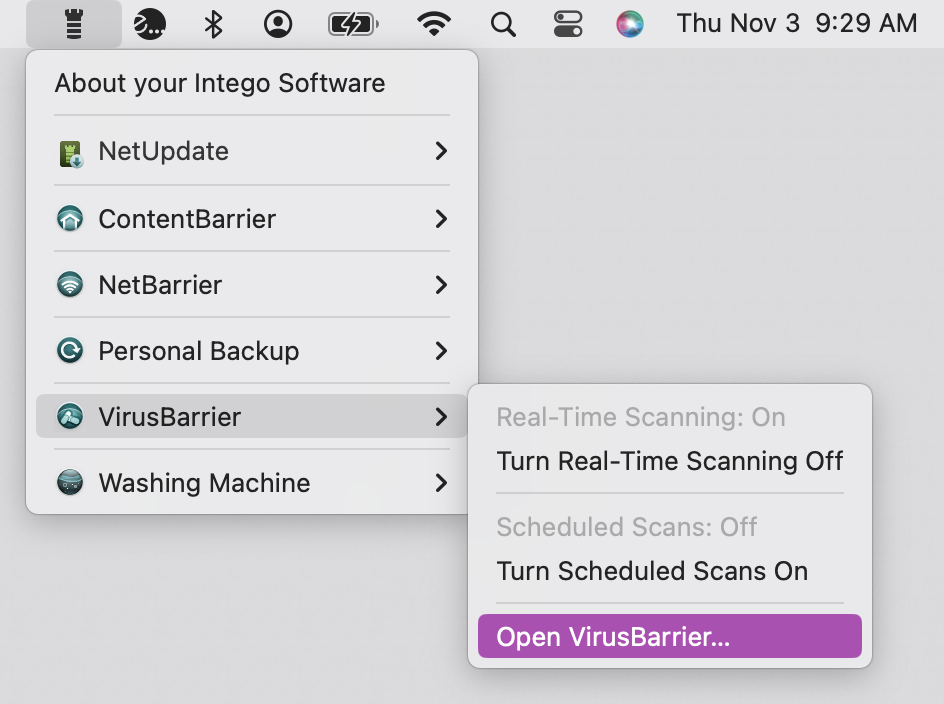Expand the NetUpdate submenu chevron
Screen dimensions: 944x704
coord(441,151)
